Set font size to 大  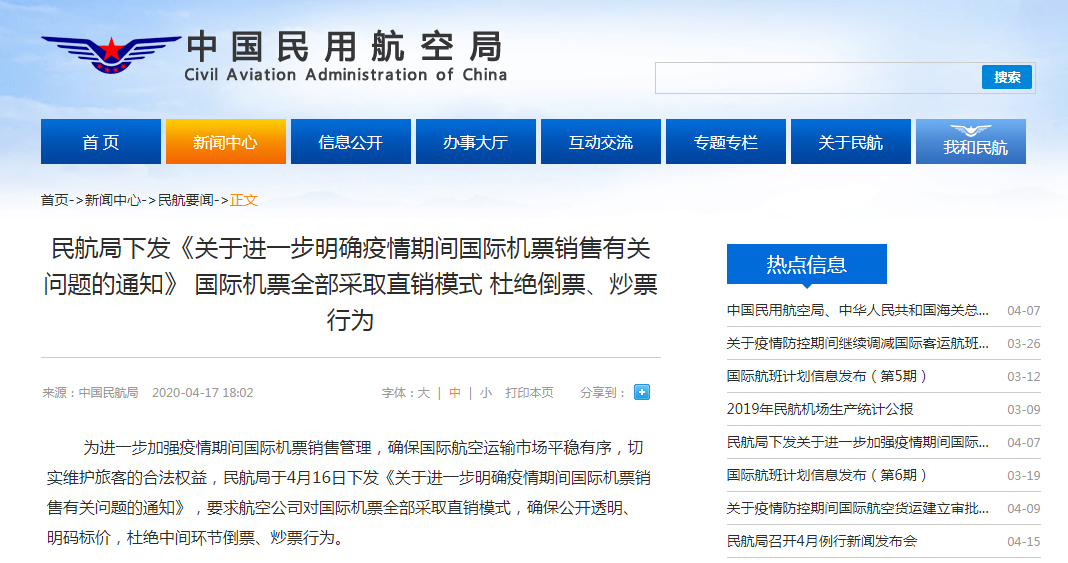click(x=424, y=393)
